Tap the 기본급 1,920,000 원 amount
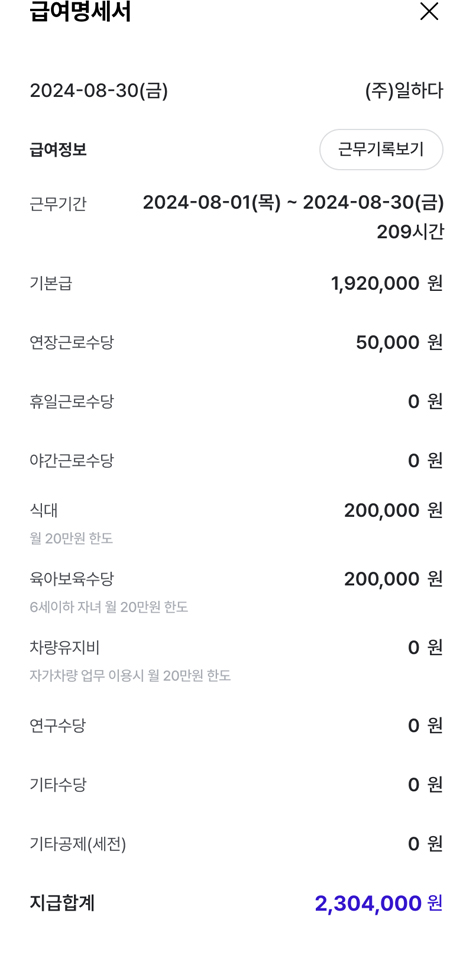Image resolution: width=474 pixels, height=959 pixels. (387, 283)
